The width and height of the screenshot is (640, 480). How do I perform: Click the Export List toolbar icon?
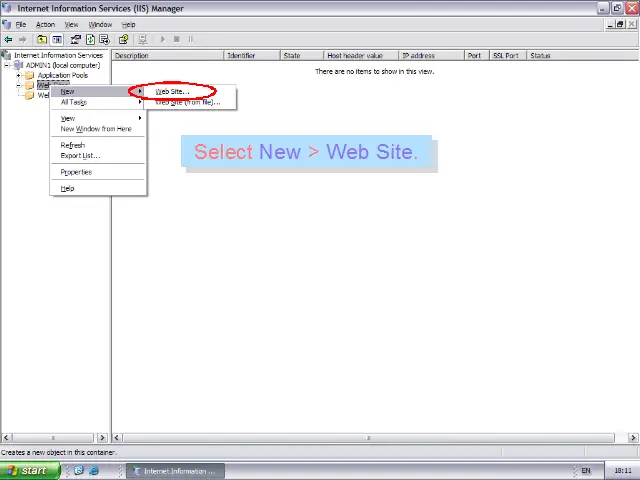click(x=104, y=40)
